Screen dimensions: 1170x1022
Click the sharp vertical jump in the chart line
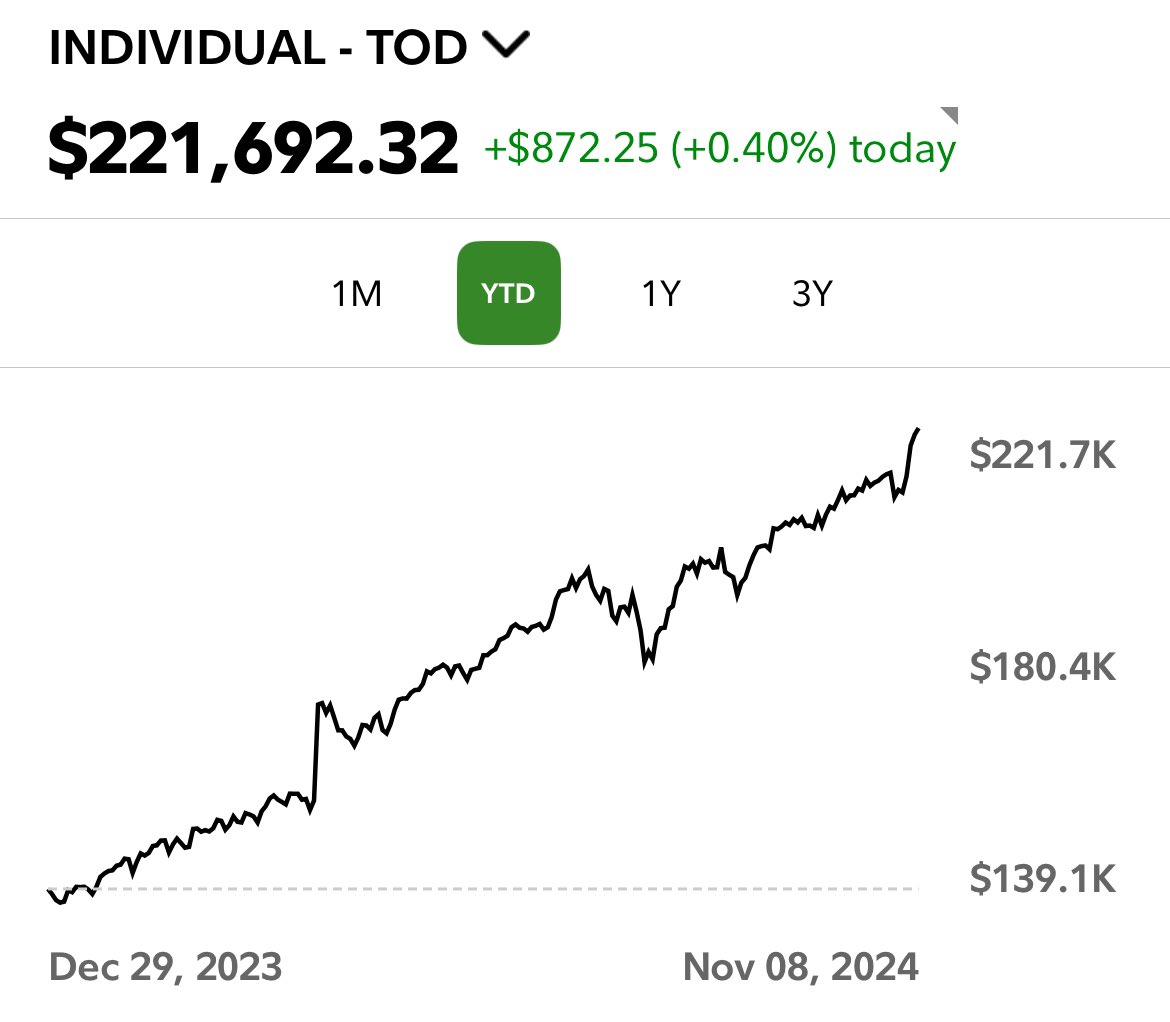point(316,750)
